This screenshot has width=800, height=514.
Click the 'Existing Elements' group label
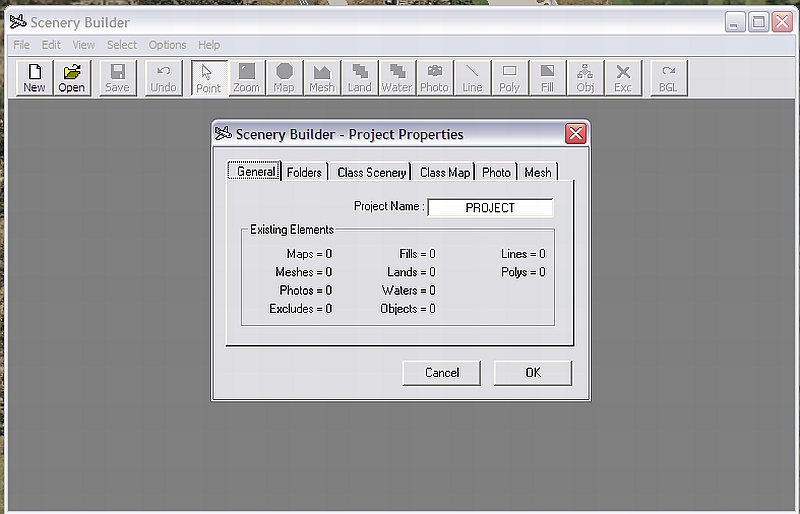coord(292,230)
